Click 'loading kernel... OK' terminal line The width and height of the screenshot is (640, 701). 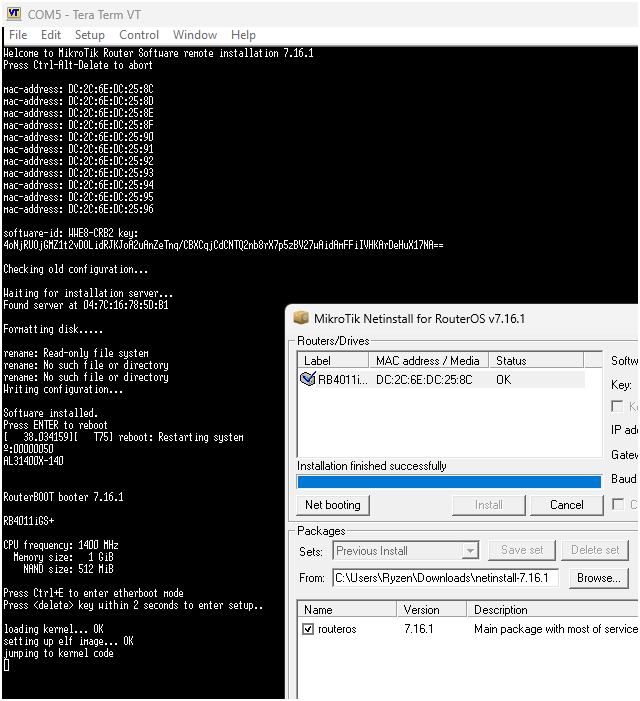pyautogui.click(x=54, y=629)
